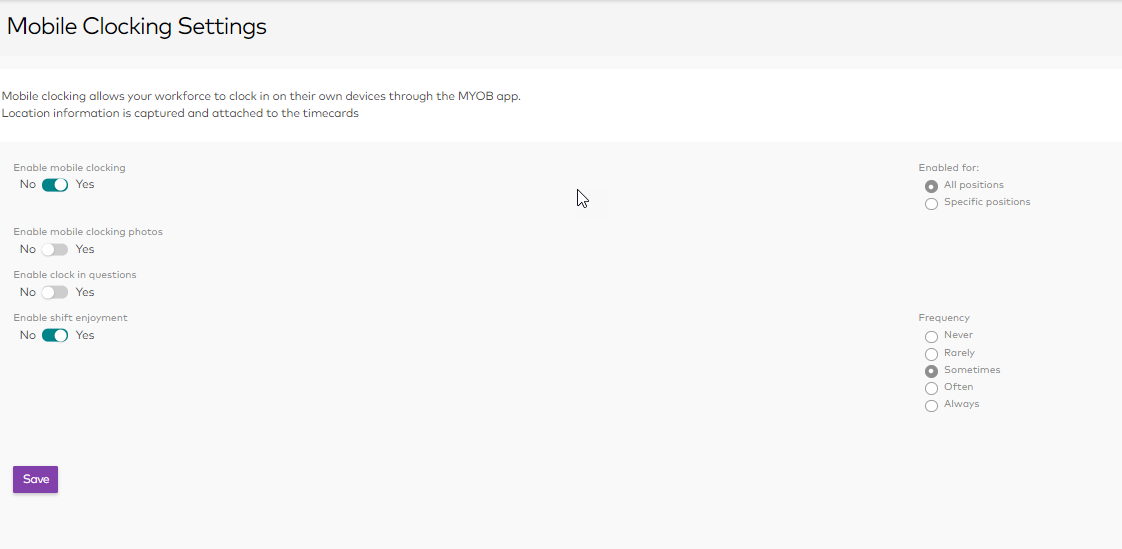Click the Frequency section label
Viewport: 1122px width, 549px height.
[944, 318]
